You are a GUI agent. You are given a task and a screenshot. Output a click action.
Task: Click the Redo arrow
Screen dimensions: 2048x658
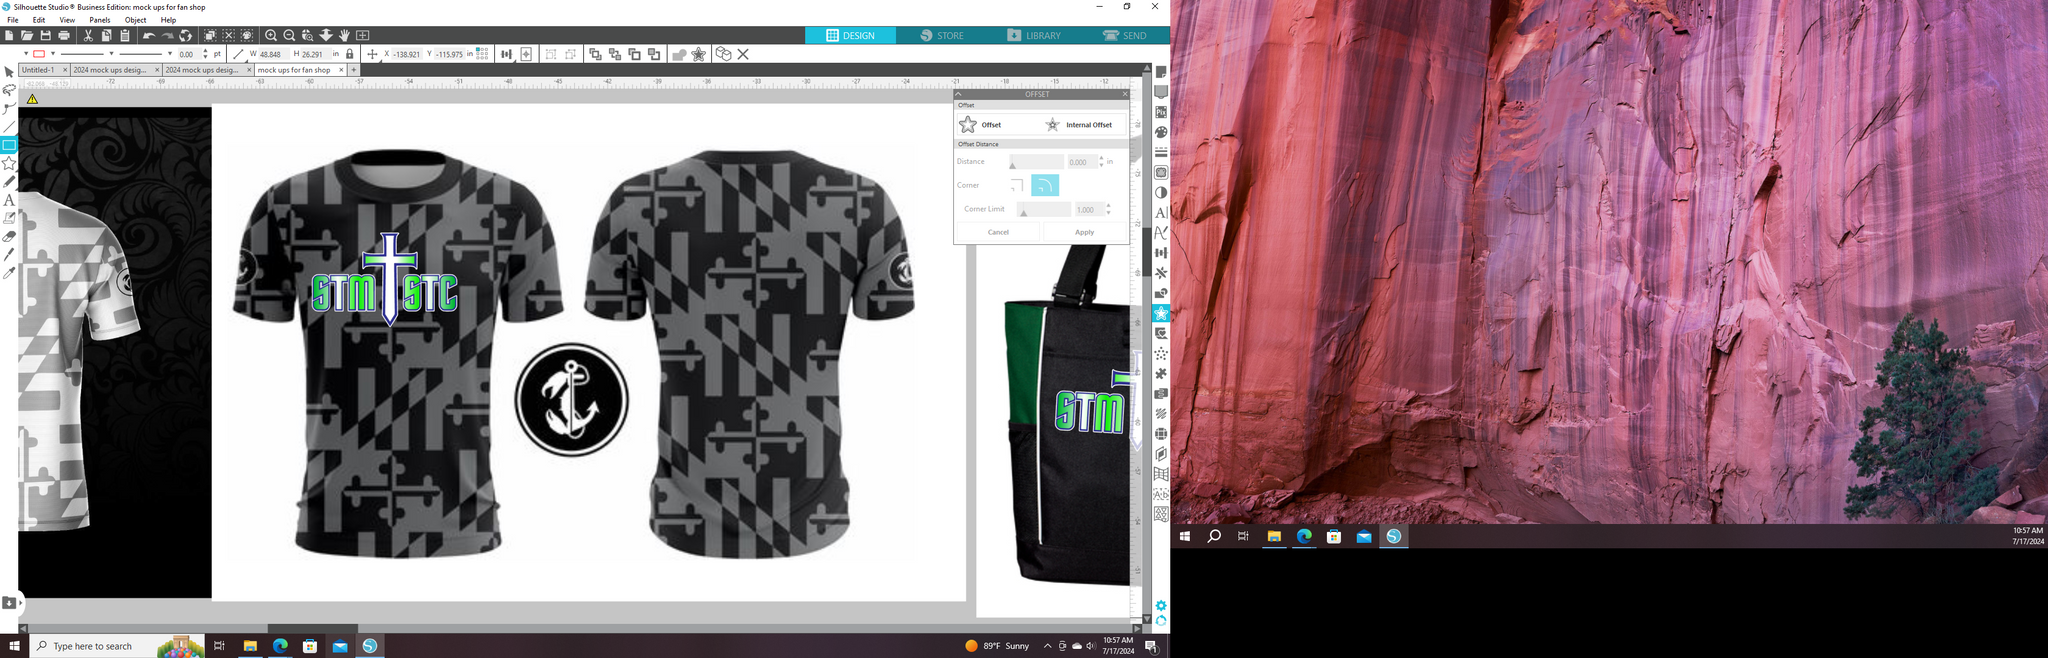pyautogui.click(x=167, y=35)
